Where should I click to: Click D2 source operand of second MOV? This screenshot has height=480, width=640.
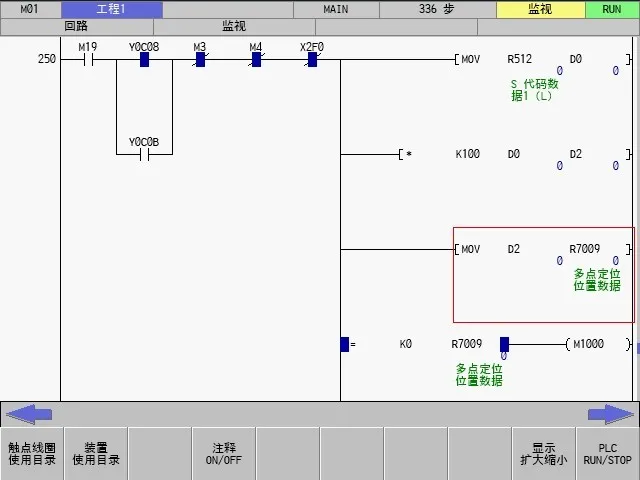(513, 249)
